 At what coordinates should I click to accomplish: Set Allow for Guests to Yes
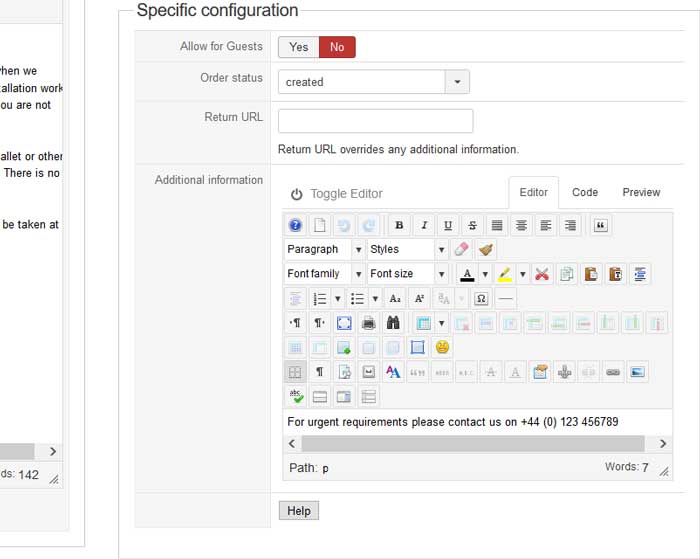(299, 47)
